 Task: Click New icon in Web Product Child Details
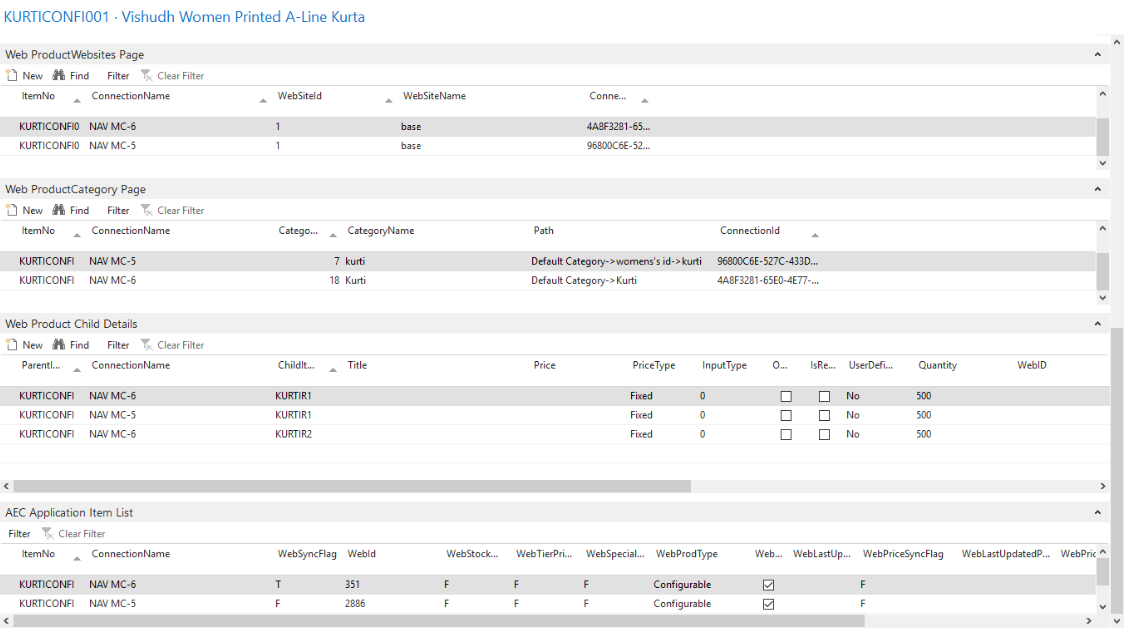pos(13,345)
